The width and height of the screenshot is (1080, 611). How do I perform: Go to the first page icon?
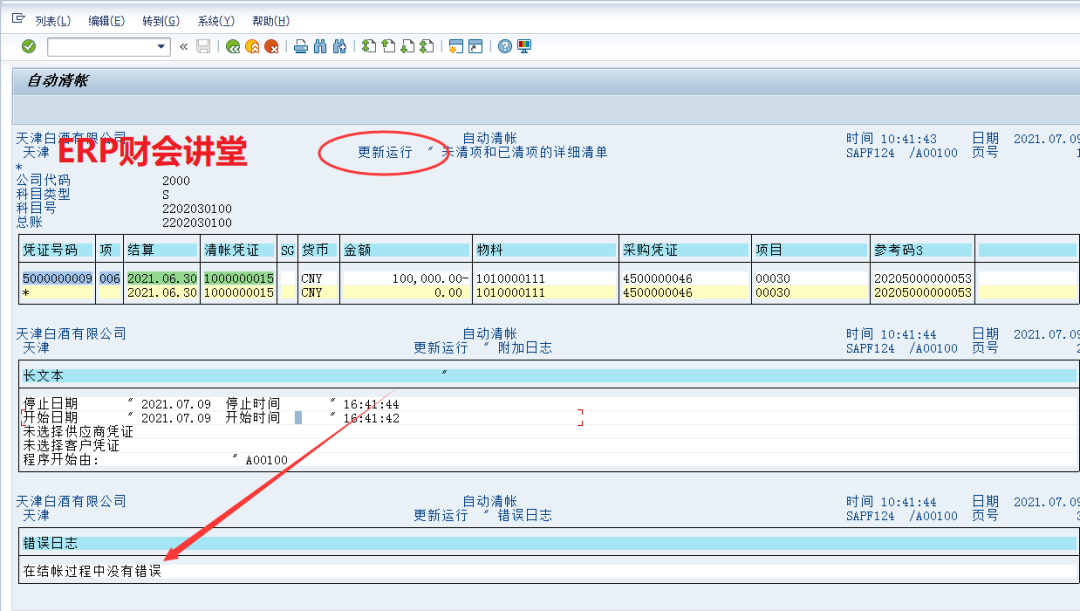point(368,46)
